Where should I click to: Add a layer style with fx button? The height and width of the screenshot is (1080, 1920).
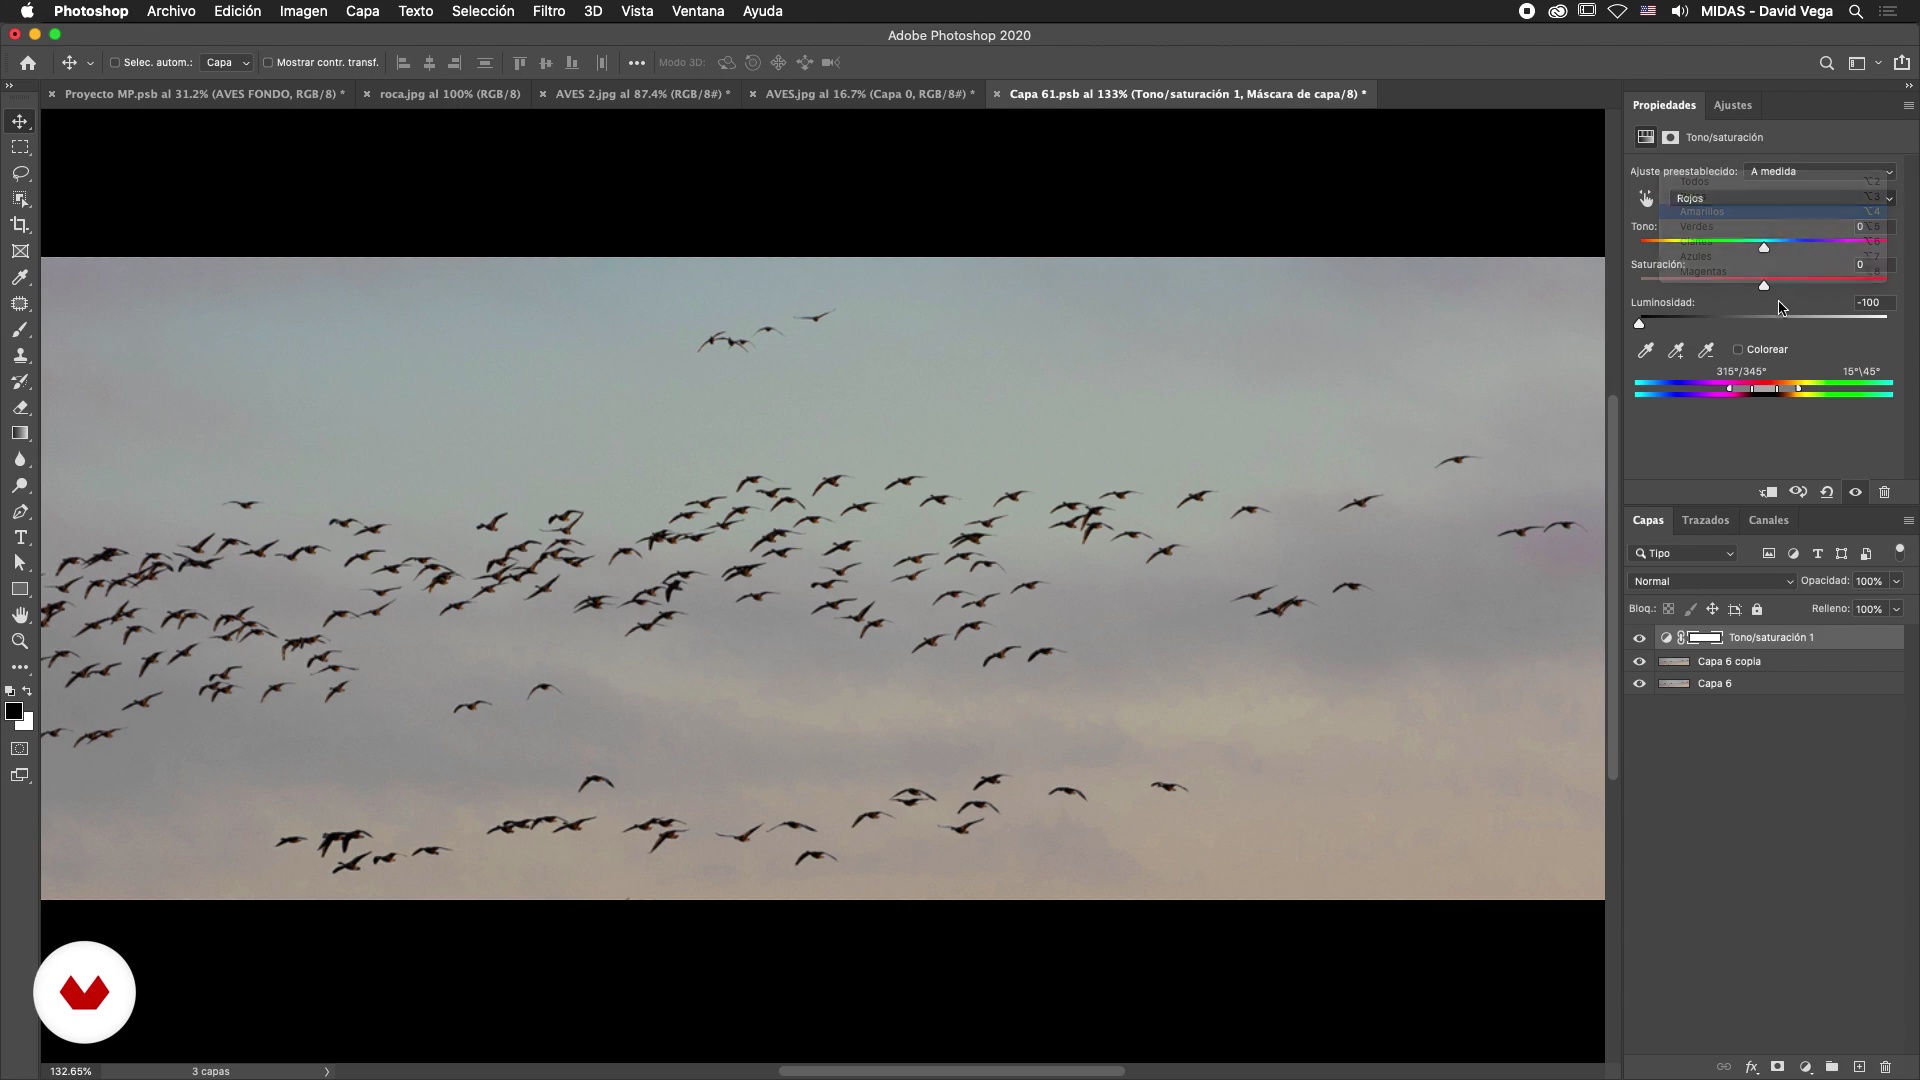pyautogui.click(x=1751, y=1068)
